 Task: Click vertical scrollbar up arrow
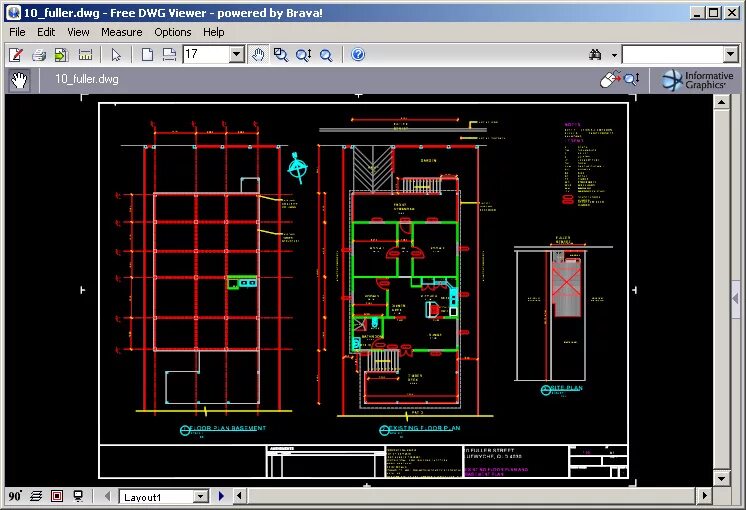click(721, 102)
